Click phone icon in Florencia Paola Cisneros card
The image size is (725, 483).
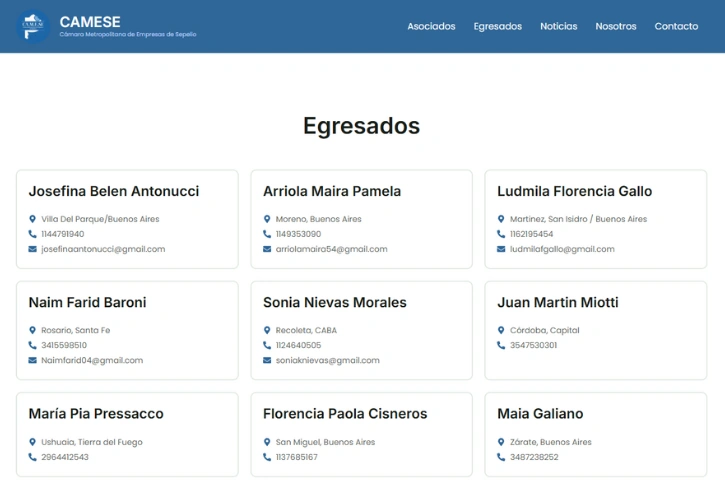(267, 457)
